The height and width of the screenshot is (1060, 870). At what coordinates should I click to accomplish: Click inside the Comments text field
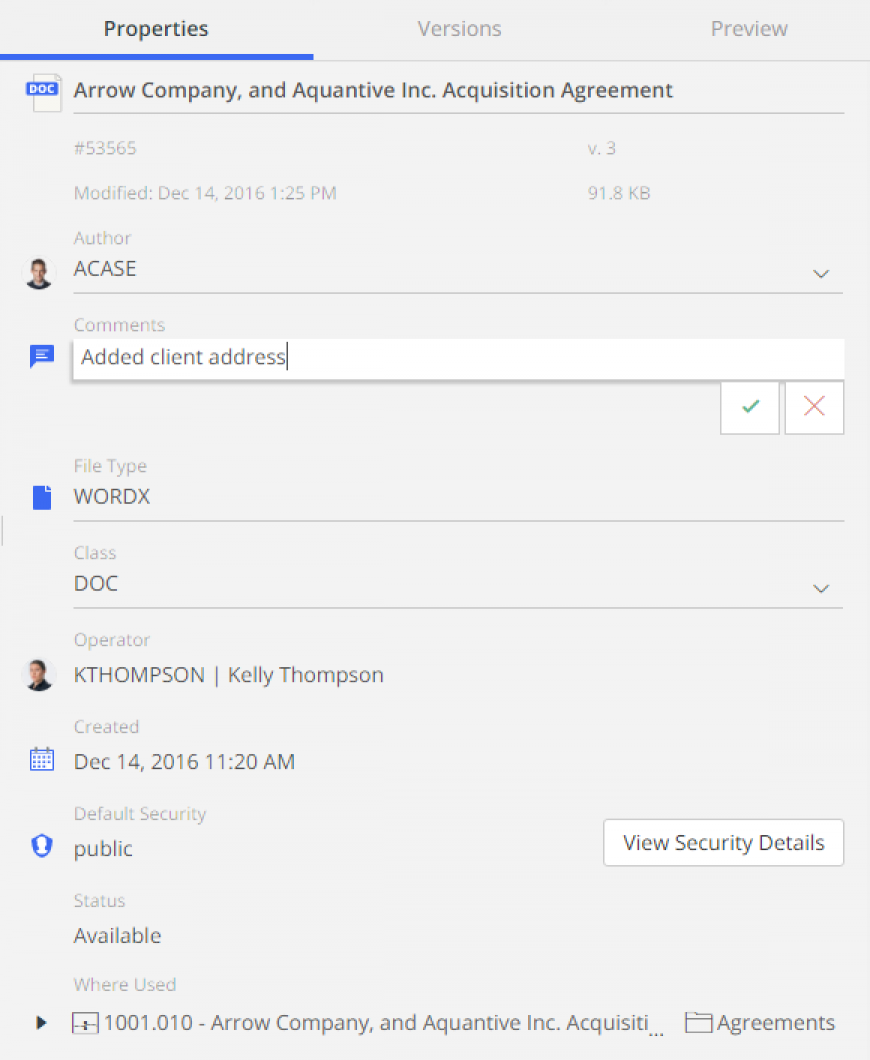point(458,358)
